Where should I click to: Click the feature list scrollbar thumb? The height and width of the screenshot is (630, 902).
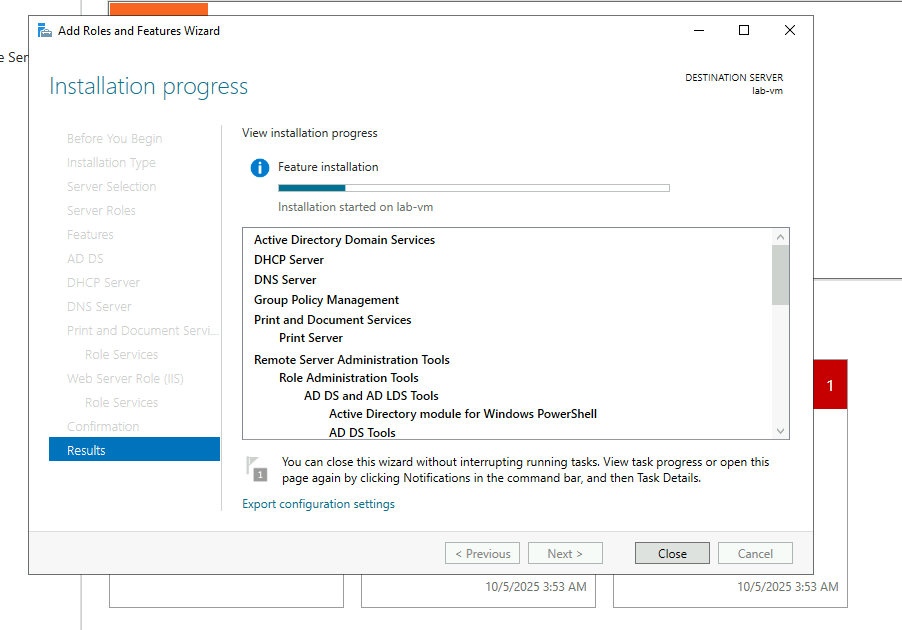click(x=780, y=274)
